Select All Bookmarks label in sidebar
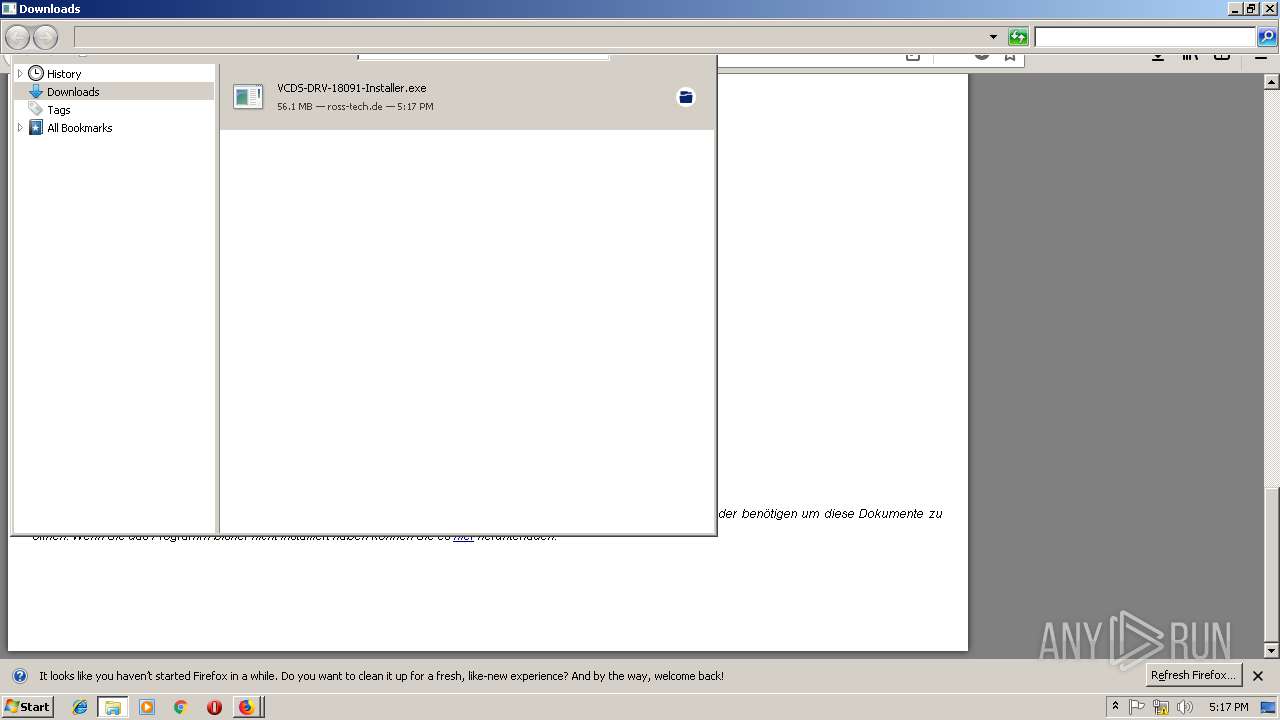This screenshot has height=720, width=1280. pos(80,128)
